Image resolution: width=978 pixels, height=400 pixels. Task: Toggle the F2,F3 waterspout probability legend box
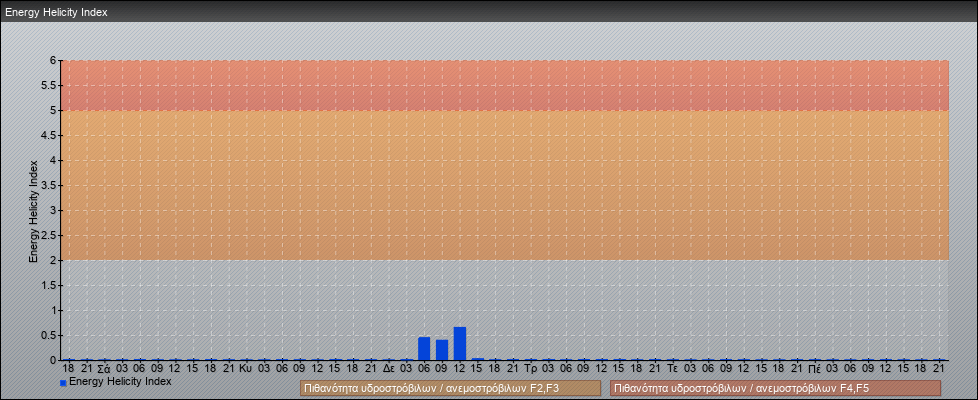(450, 388)
